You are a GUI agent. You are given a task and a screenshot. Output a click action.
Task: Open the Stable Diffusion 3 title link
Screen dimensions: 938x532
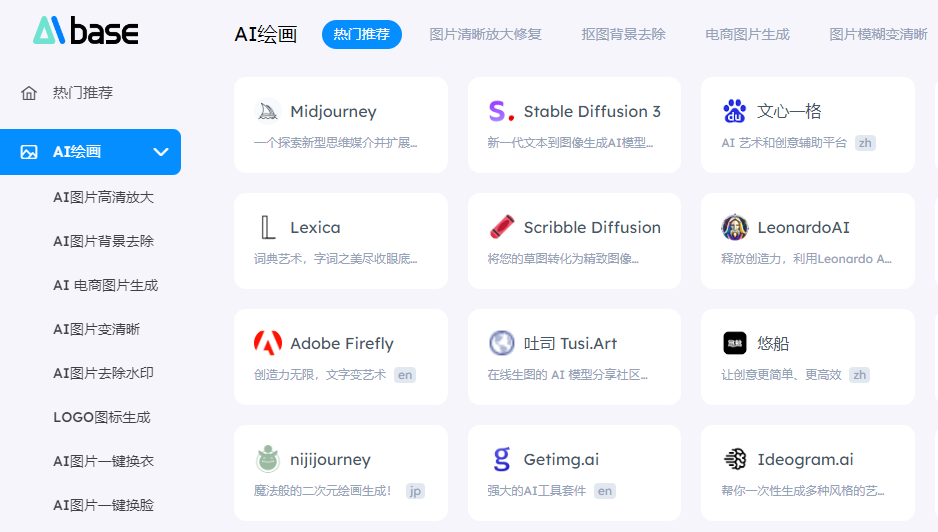[592, 111]
